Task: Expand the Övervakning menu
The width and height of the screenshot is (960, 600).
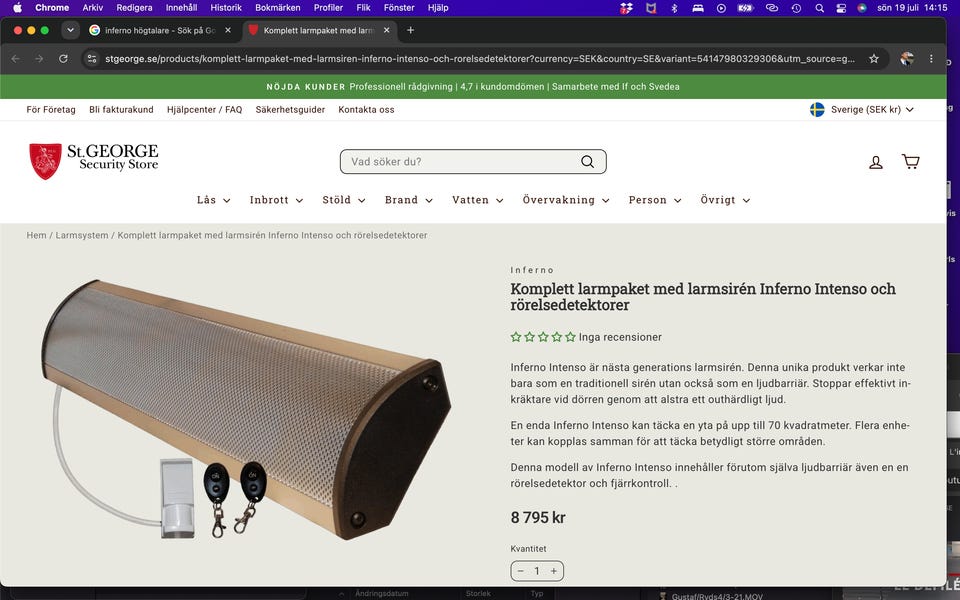Action: tap(566, 200)
